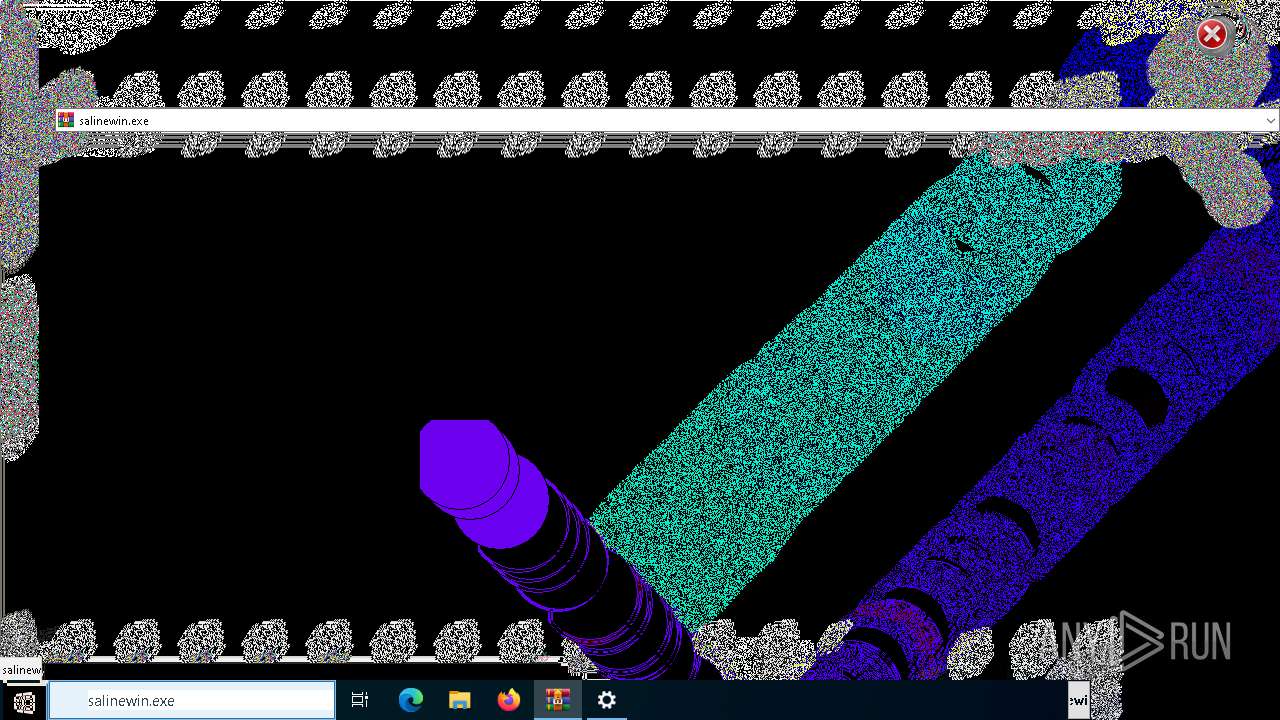Open Task View on the taskbar

[x=360, y=701]
